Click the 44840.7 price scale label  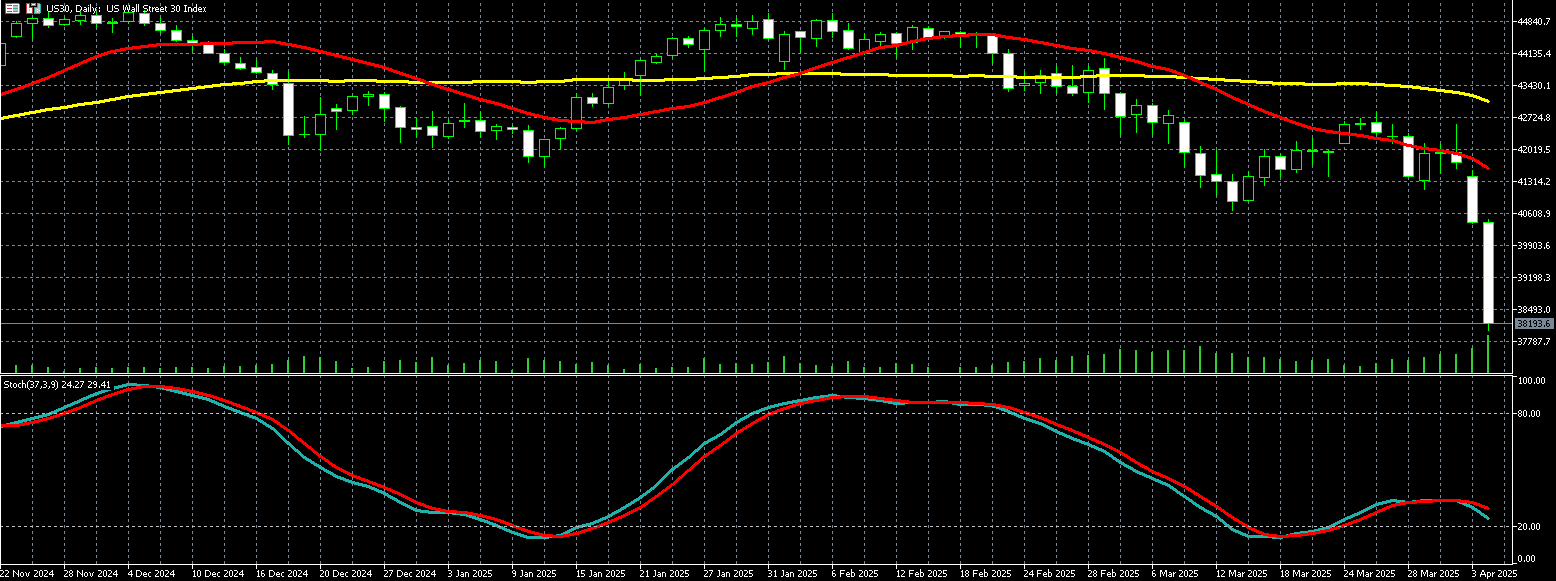pos(1532,21)
